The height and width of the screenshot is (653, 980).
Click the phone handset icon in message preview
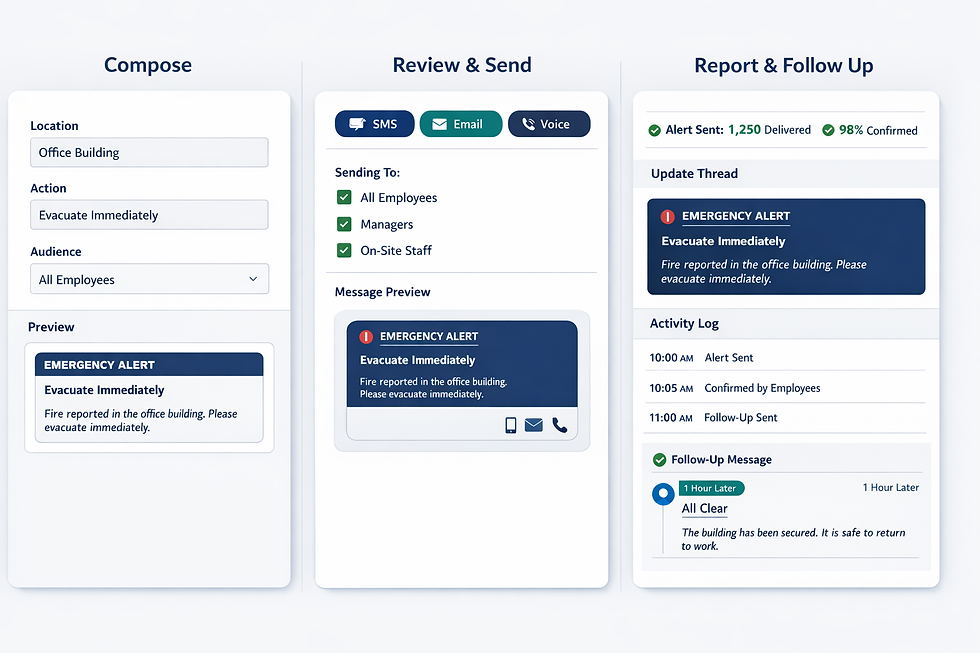tap(560, 425)
